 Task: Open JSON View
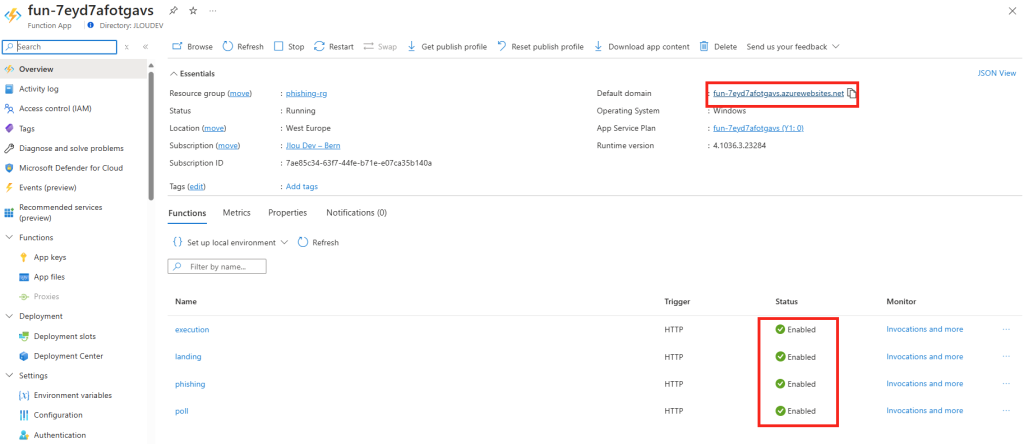[997, 73]
